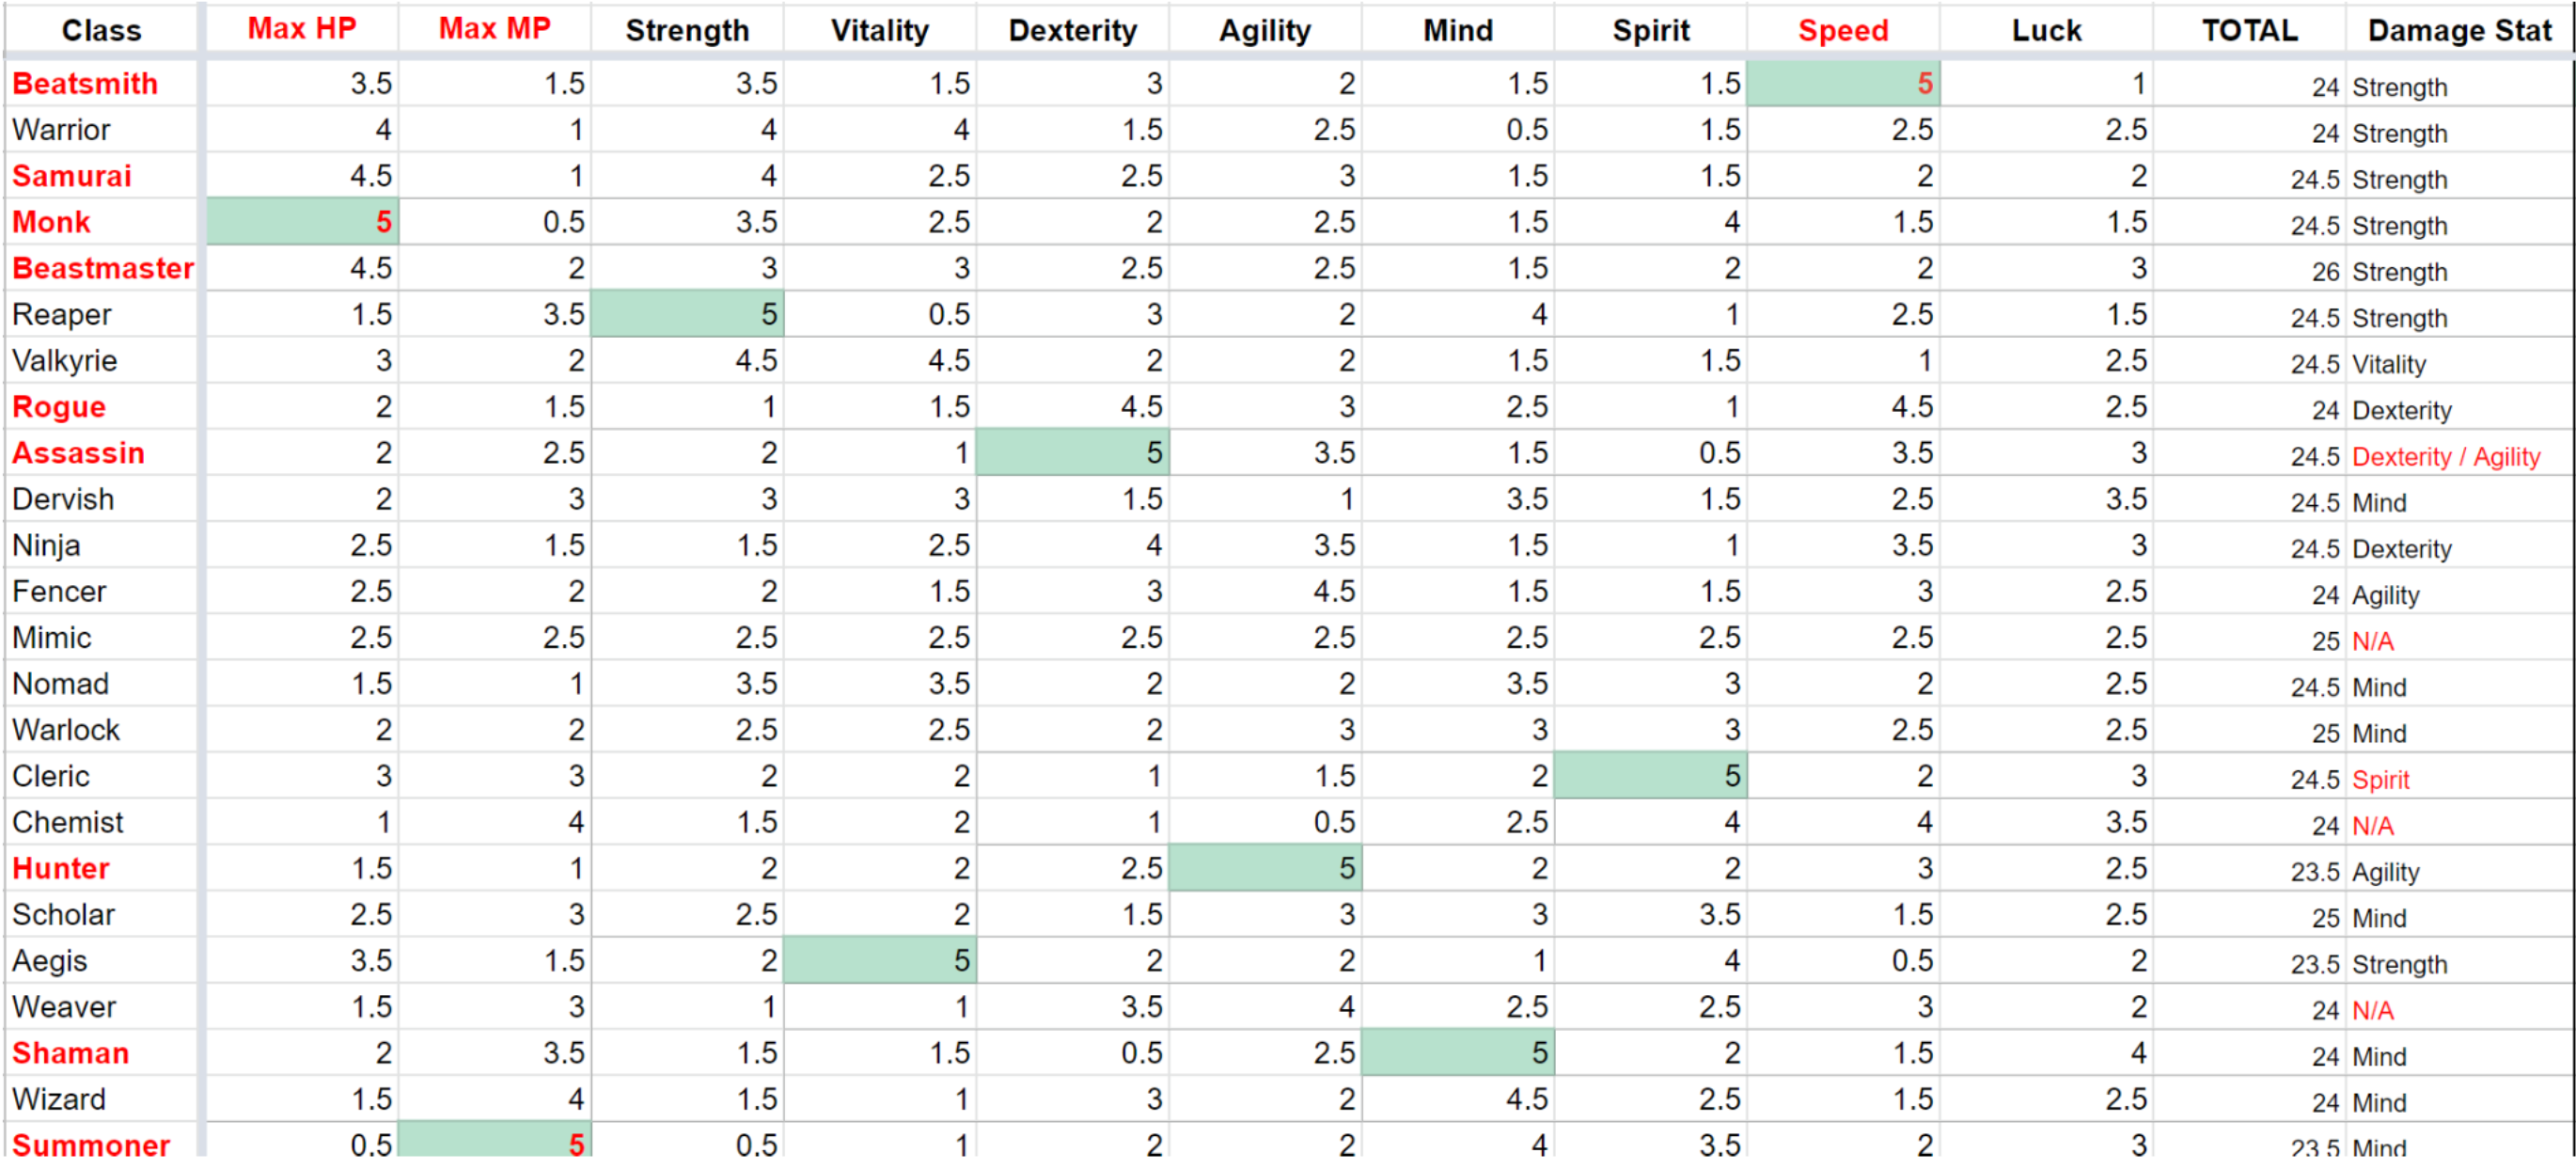Select Beatsmith's green highlighted Speed cell

tap(1842, 84)
